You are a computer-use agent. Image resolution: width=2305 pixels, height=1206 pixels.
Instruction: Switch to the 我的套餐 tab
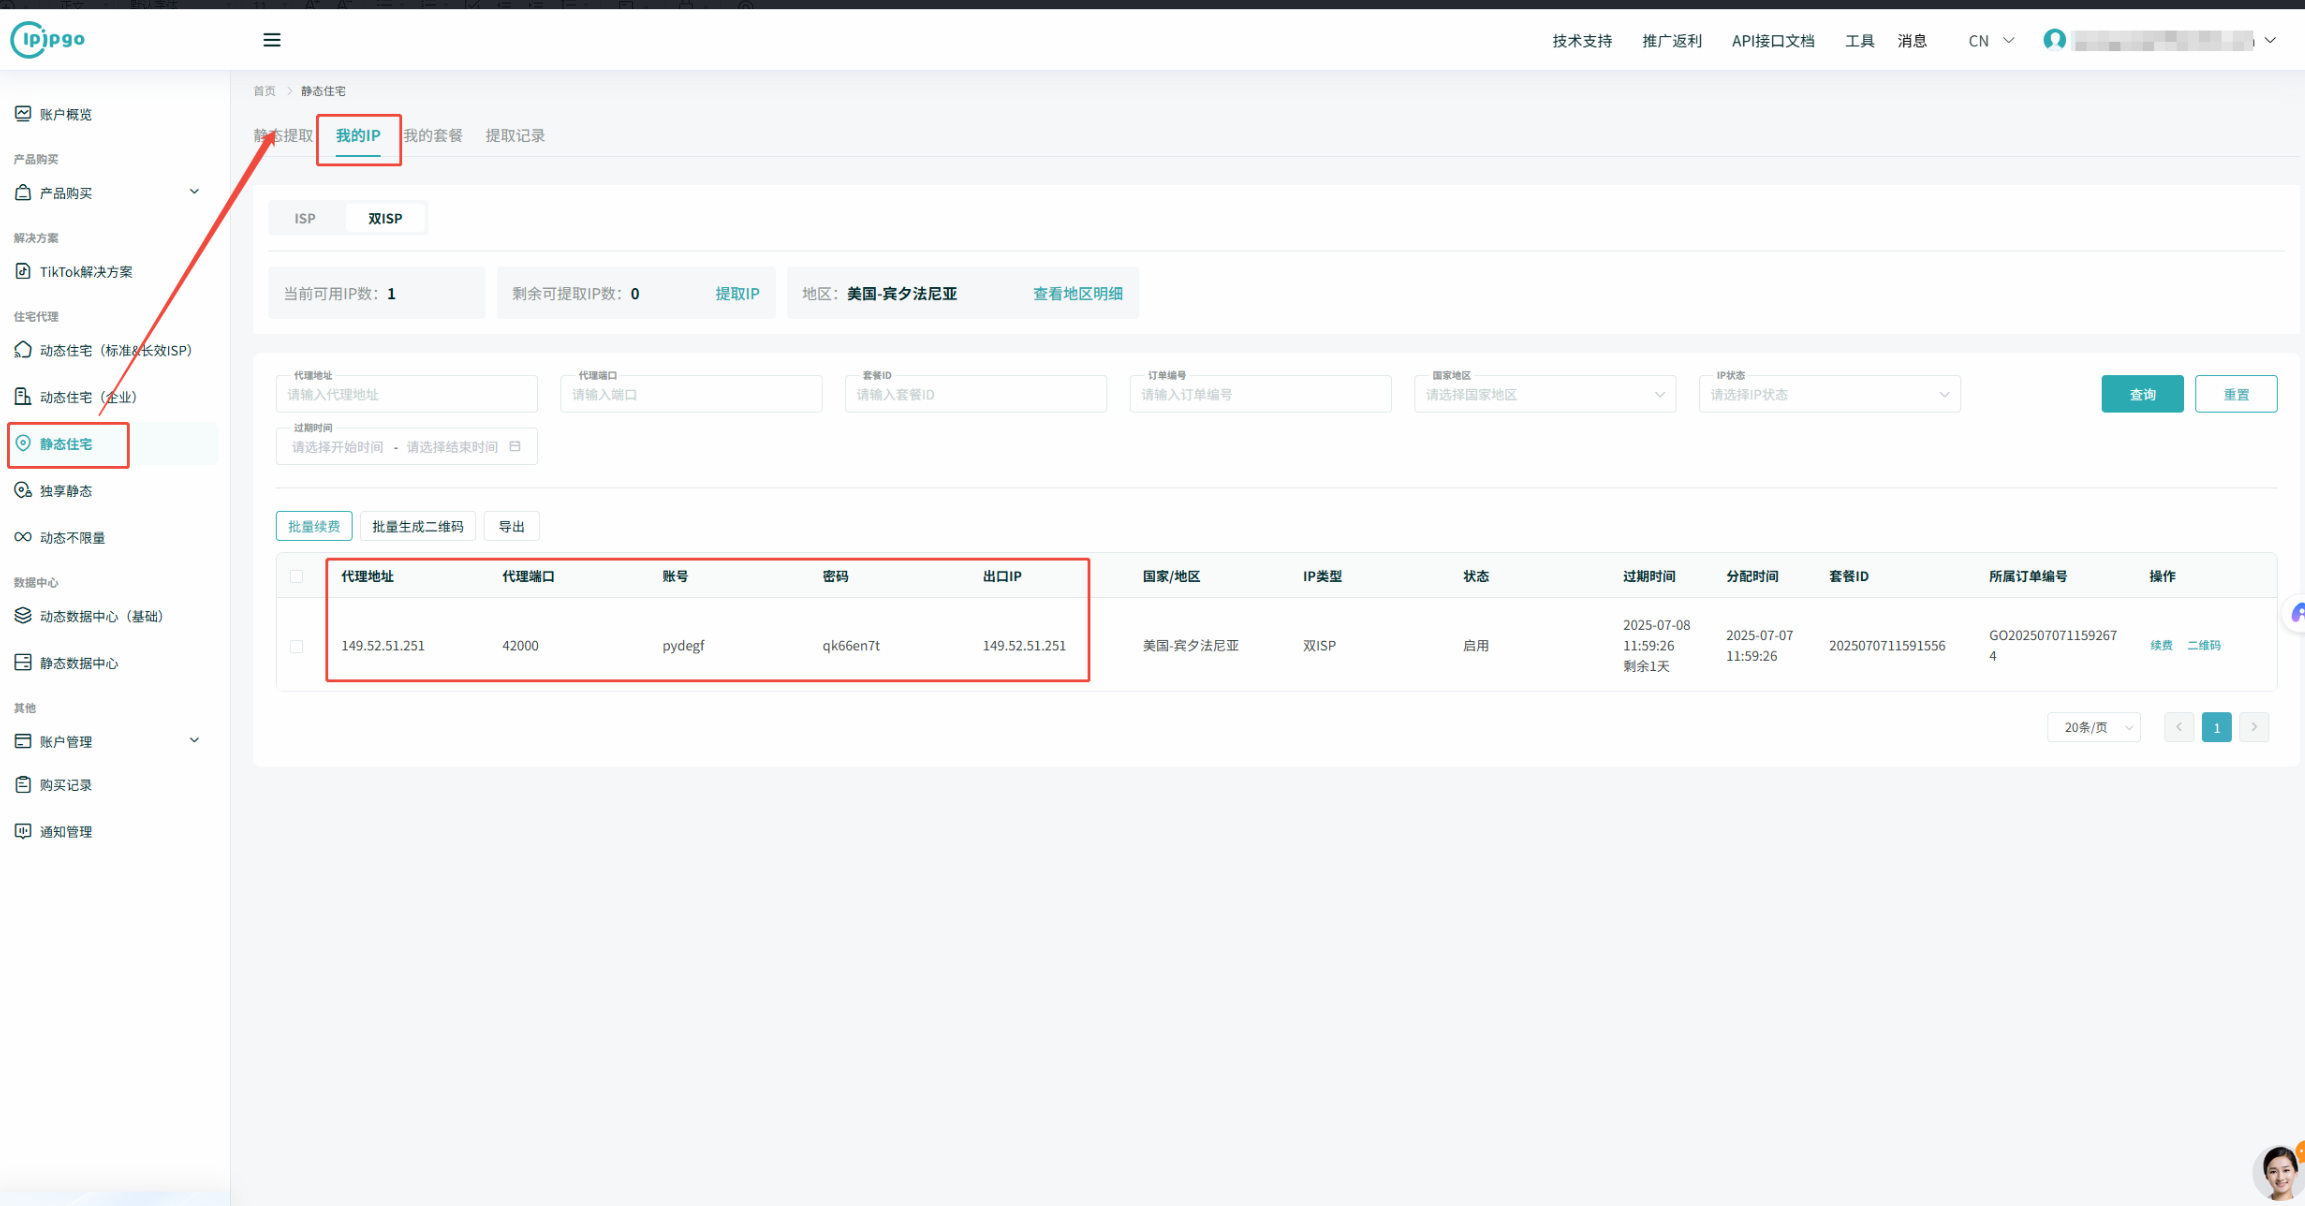click(433, 136)
